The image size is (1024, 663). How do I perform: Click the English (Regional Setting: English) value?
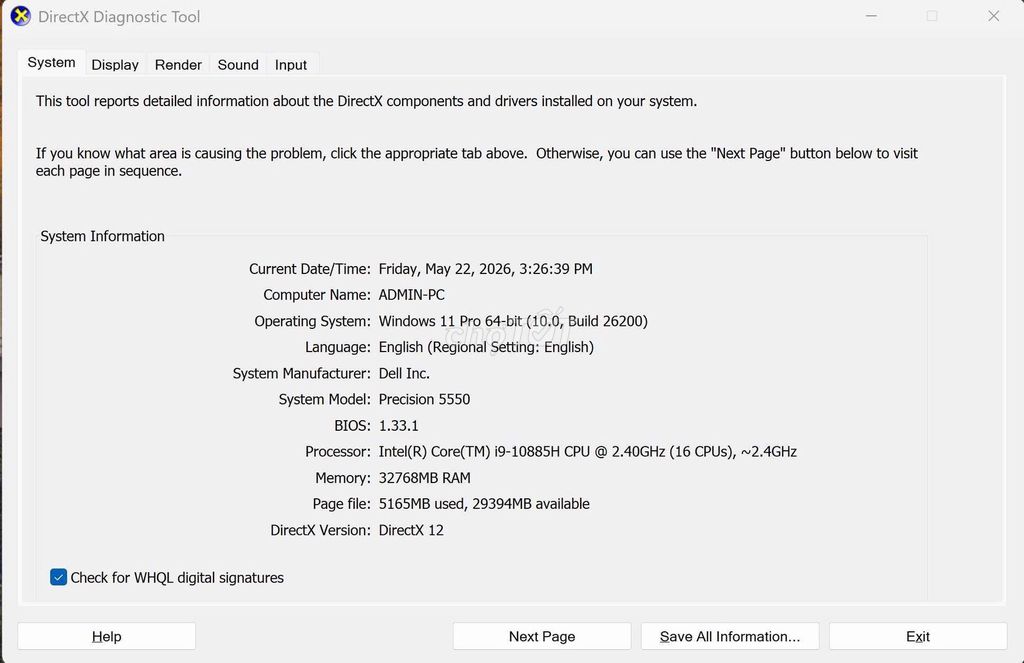pyautogui.click(x=486, y=348)
